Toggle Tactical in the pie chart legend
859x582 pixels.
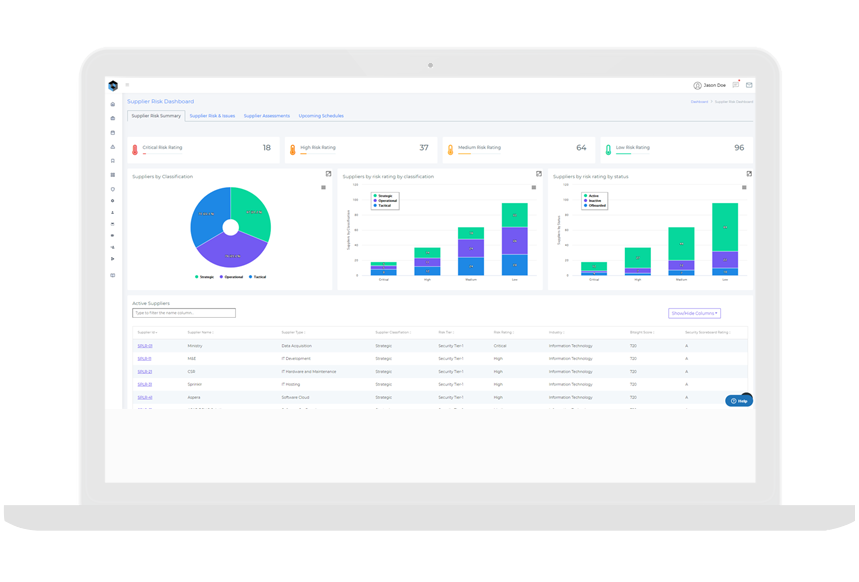(257, 277)
